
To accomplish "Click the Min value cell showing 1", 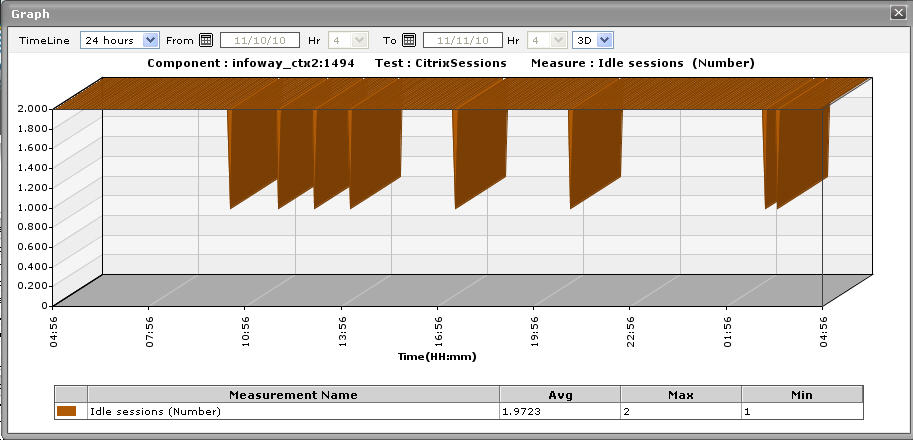I will tap(802, 411).
